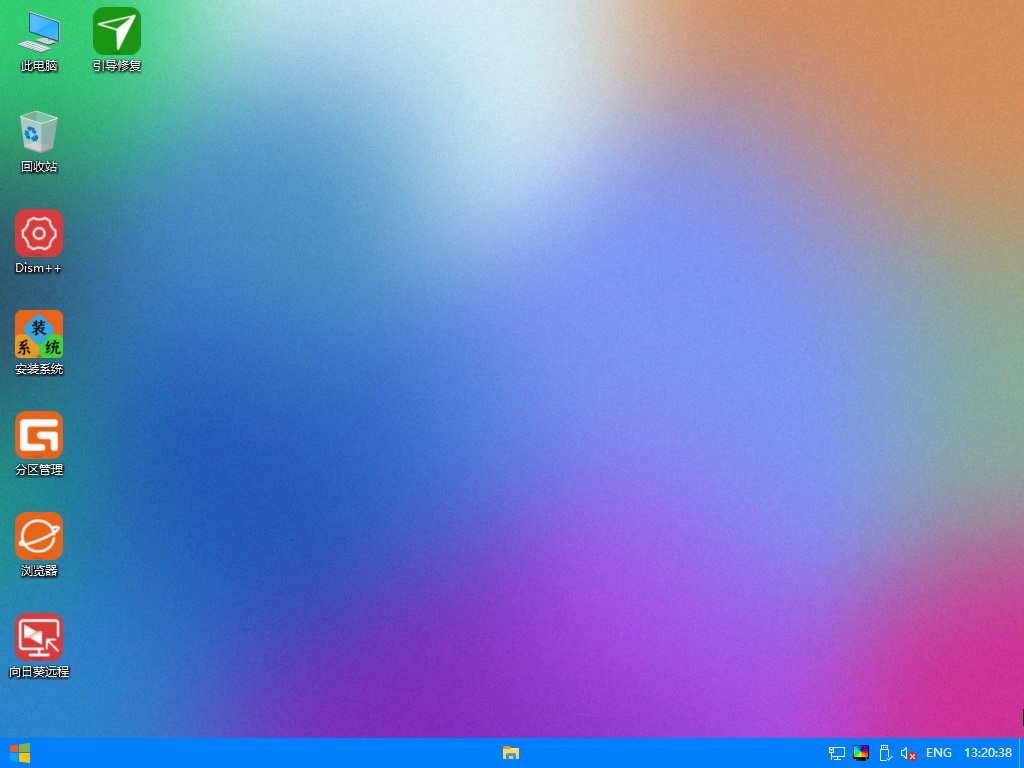1024x768 pixels.
Task: Click an empty area of the desktop wallpaper
Action: [500, 400]
